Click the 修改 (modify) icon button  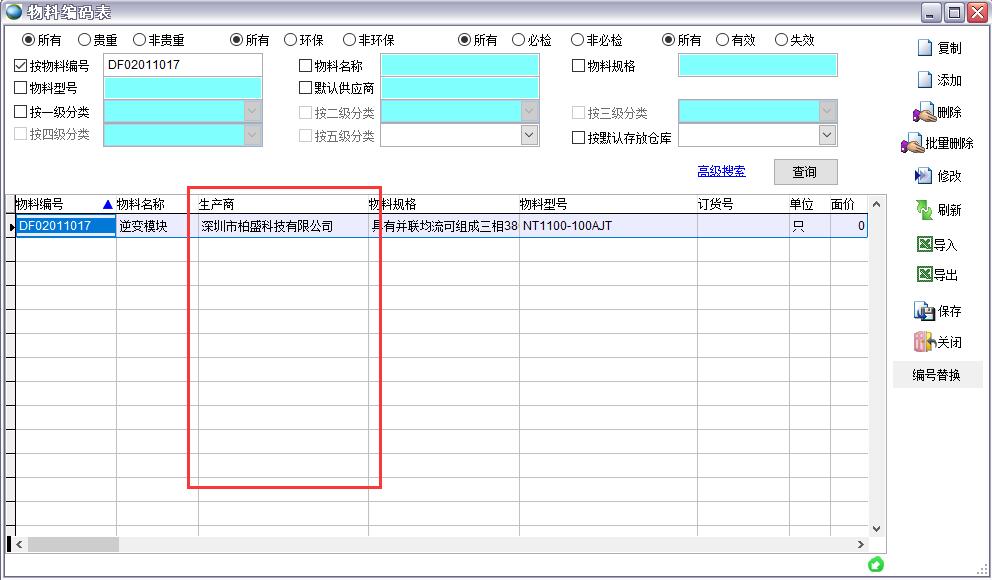[924, 176]
